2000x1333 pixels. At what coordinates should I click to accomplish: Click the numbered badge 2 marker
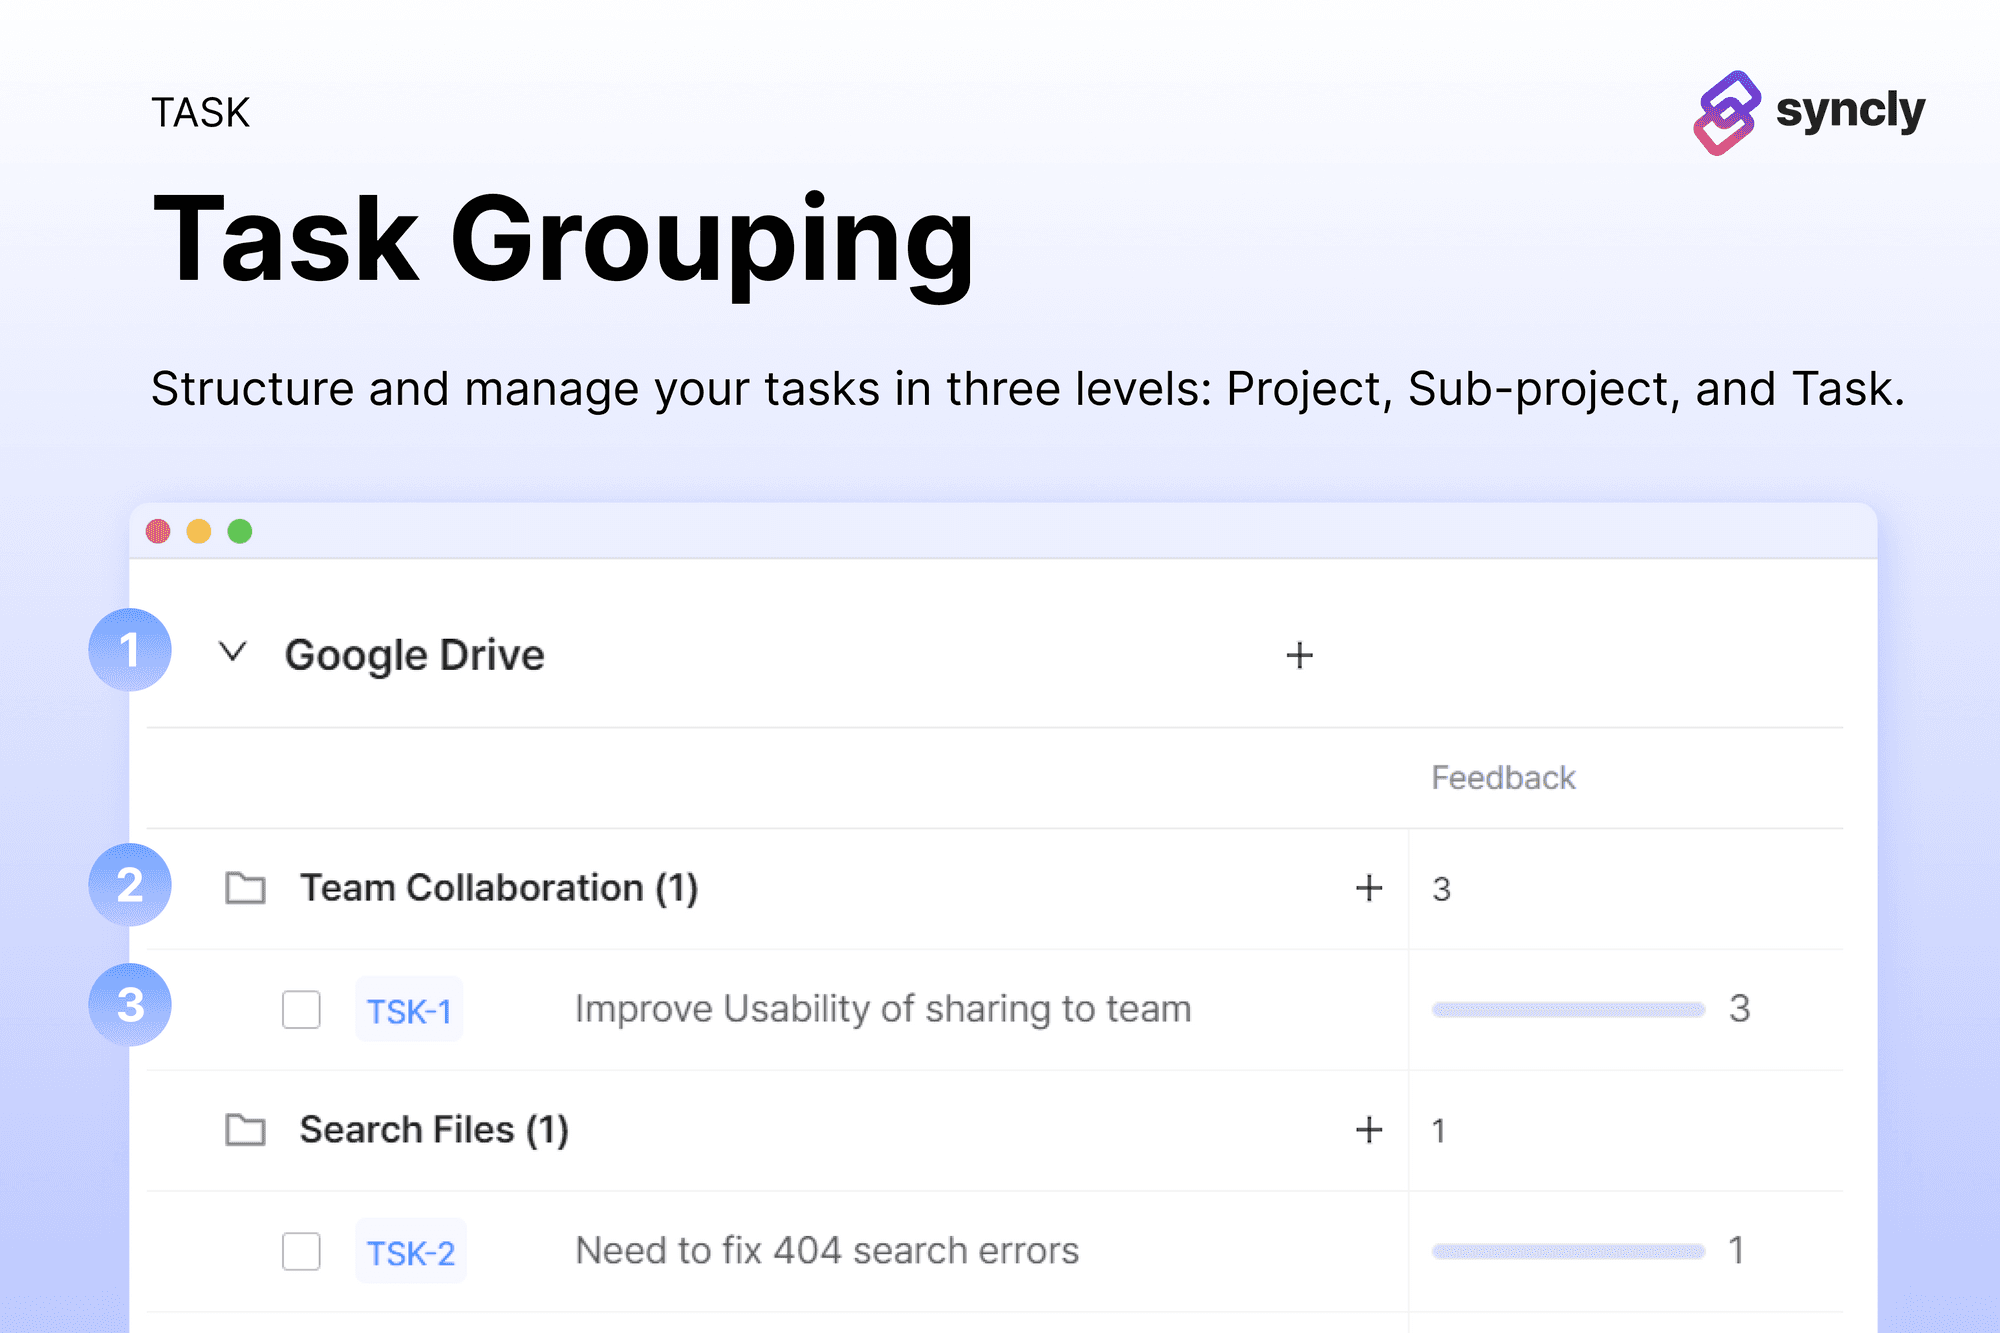click(x=130, y=885)
